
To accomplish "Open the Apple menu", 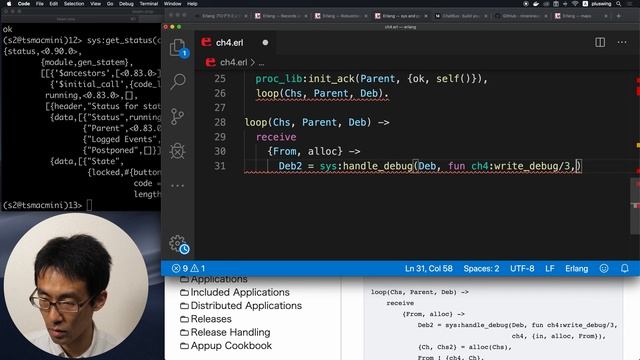I will tap(9, 4).
